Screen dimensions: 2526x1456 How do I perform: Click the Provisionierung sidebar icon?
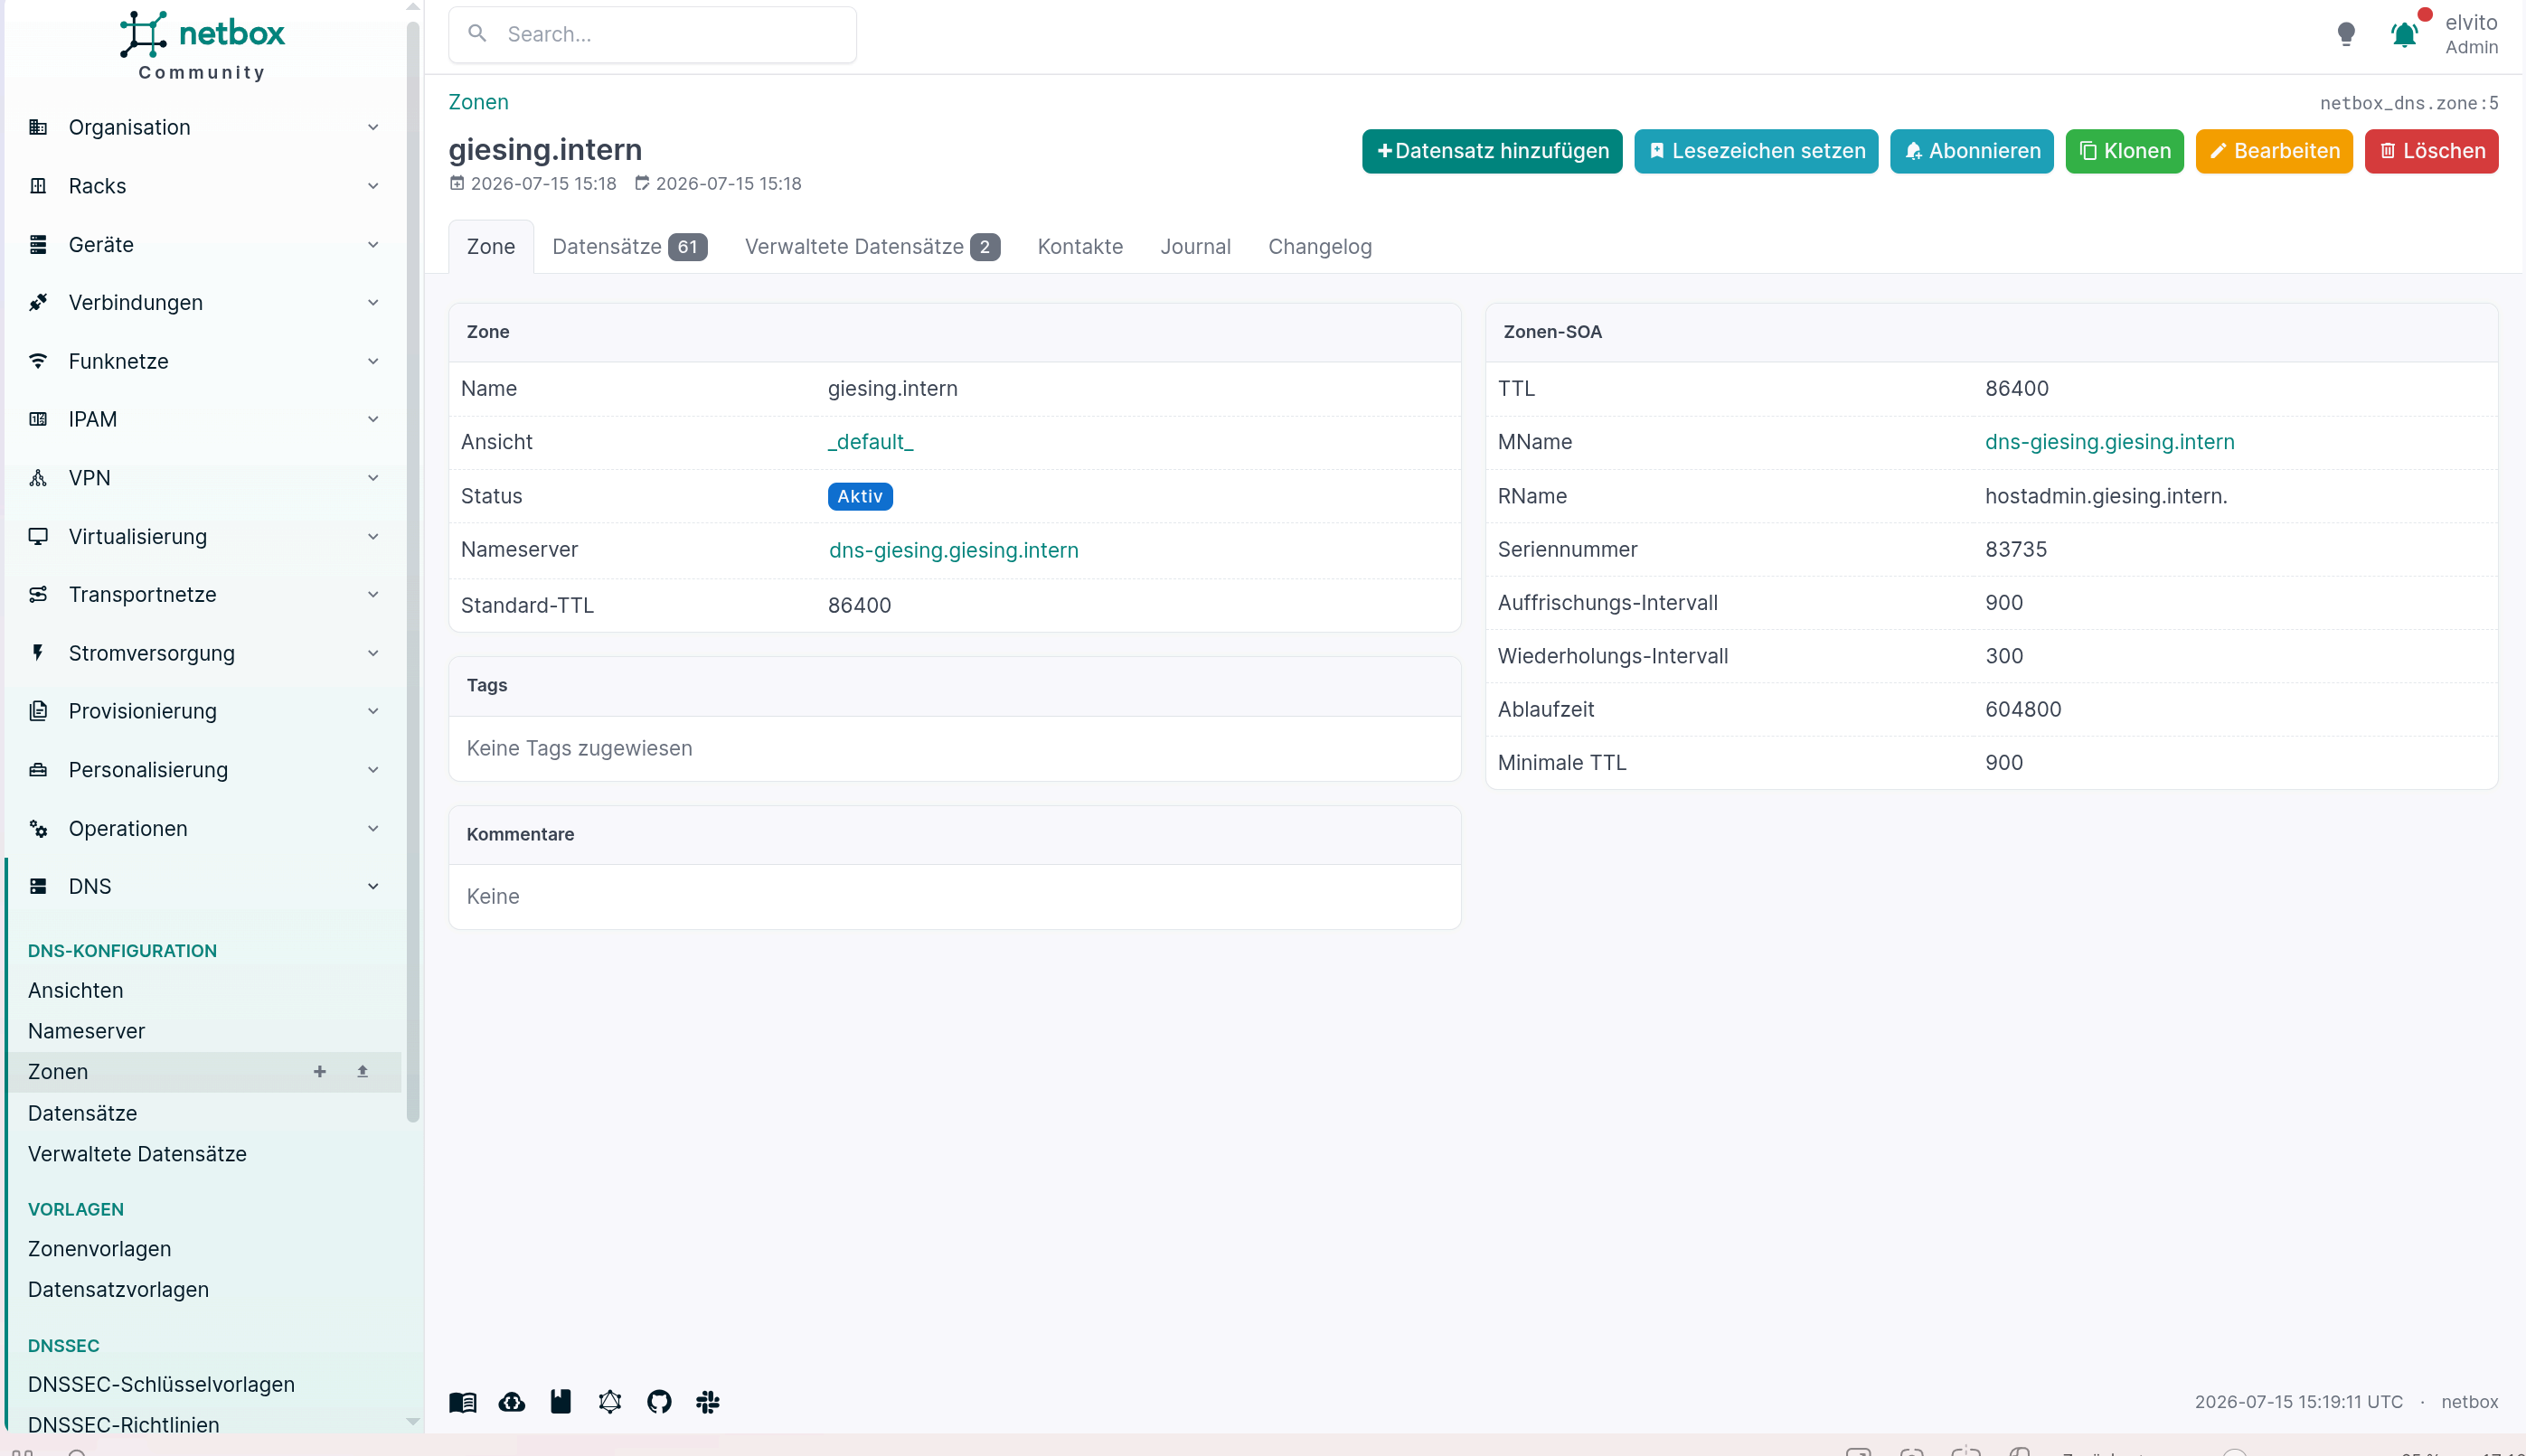point(38,711)
